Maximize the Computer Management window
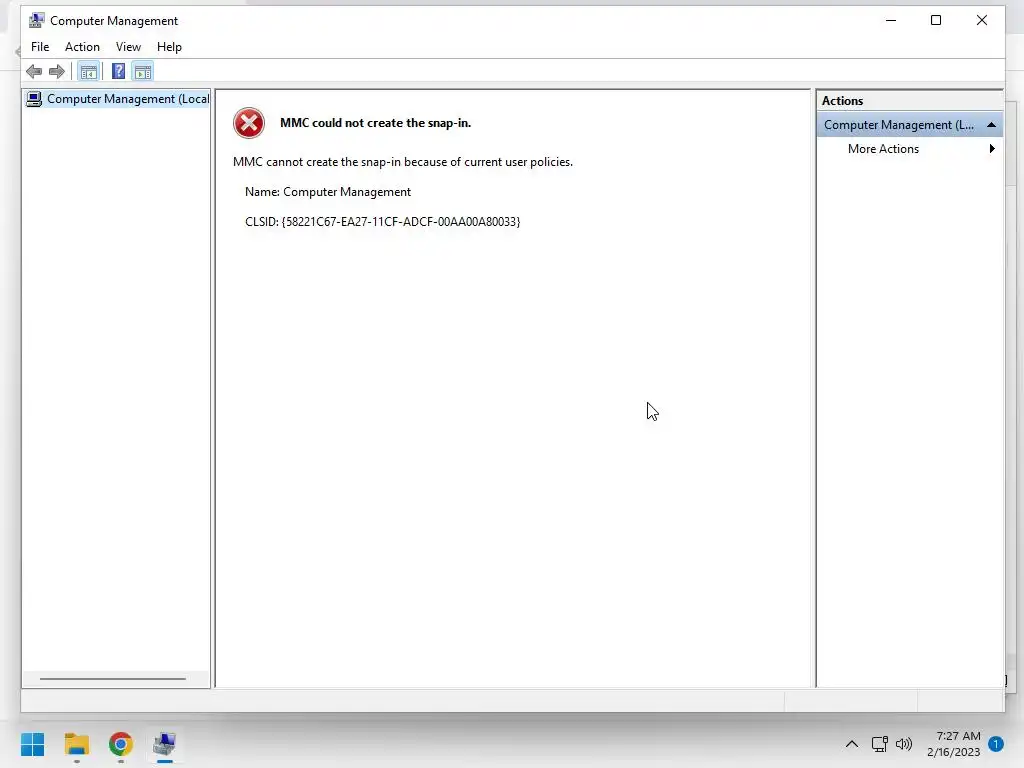Viewport: 1024px width, 768px height. coord(936,20)
